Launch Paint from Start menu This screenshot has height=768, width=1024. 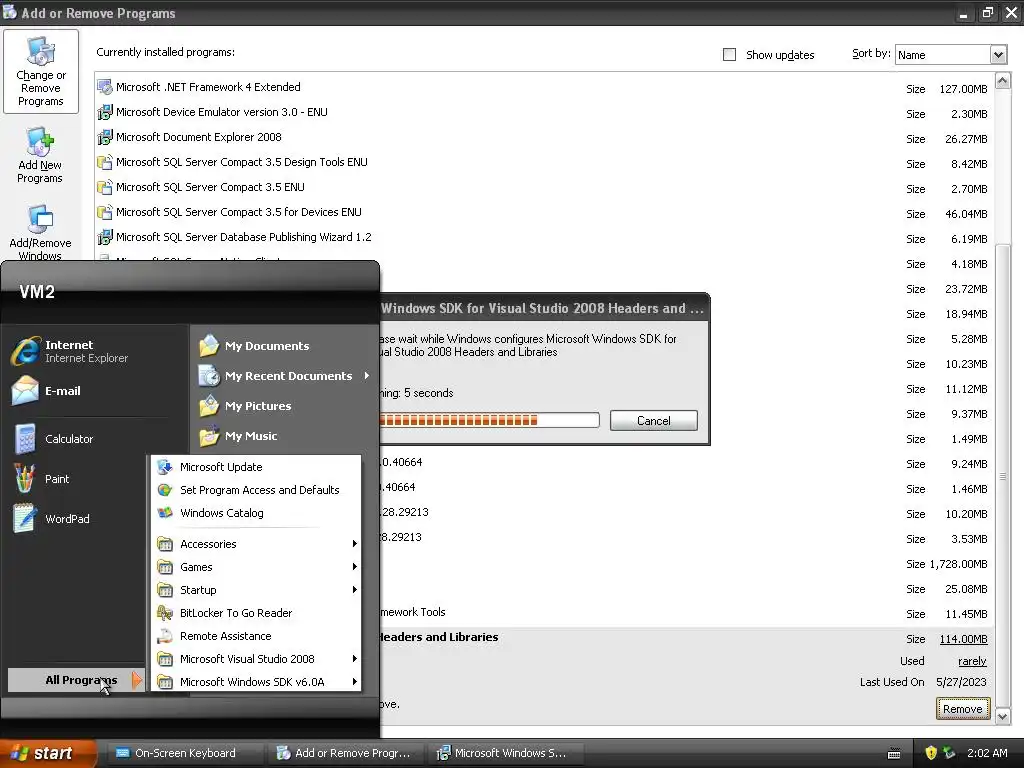pos(25,479)
